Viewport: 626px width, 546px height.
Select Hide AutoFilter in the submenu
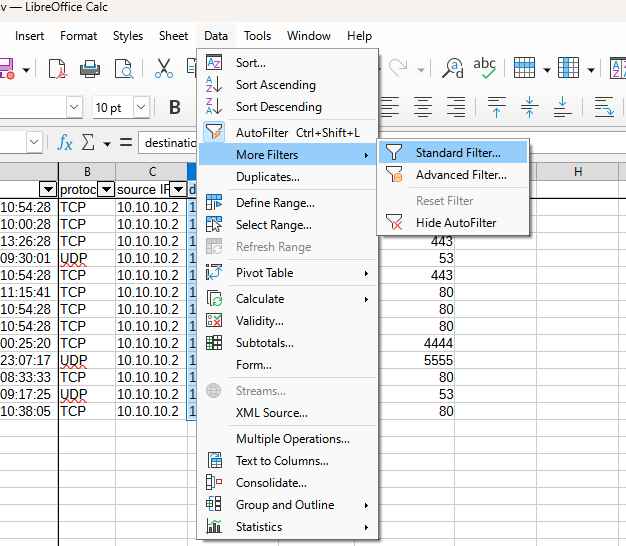(x=455, y=223)
